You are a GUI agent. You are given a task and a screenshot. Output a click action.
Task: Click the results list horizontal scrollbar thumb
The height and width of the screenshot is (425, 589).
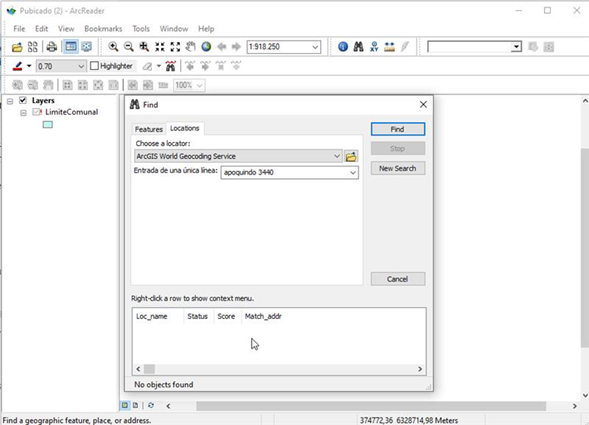pyautogui.click(x=150, y=369)
